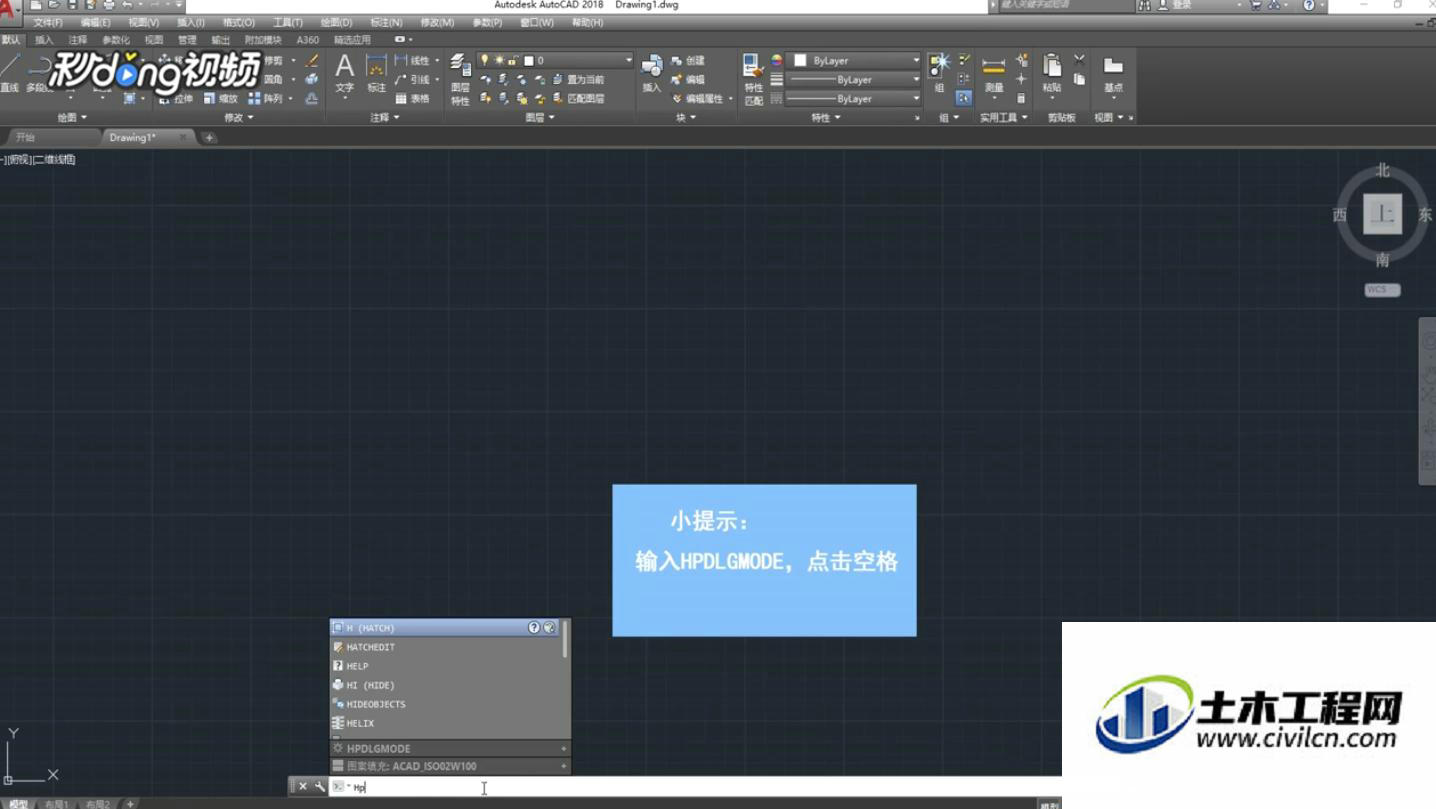Expand 图案填充 ACAD_ISO02W100 suggestion group
This screenshot has height=809, width=1436.
click(x=564, y=766)
